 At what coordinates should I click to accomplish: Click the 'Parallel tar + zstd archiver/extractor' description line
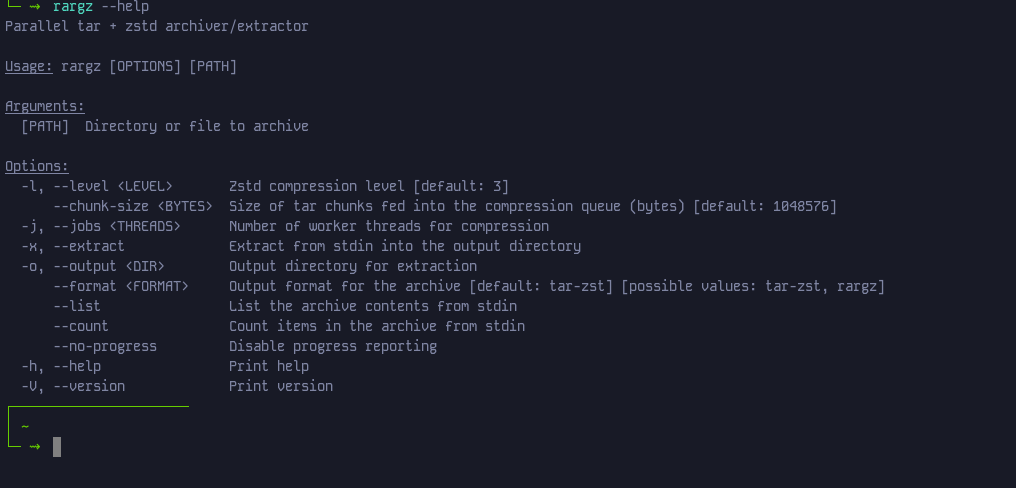point(157,27)
